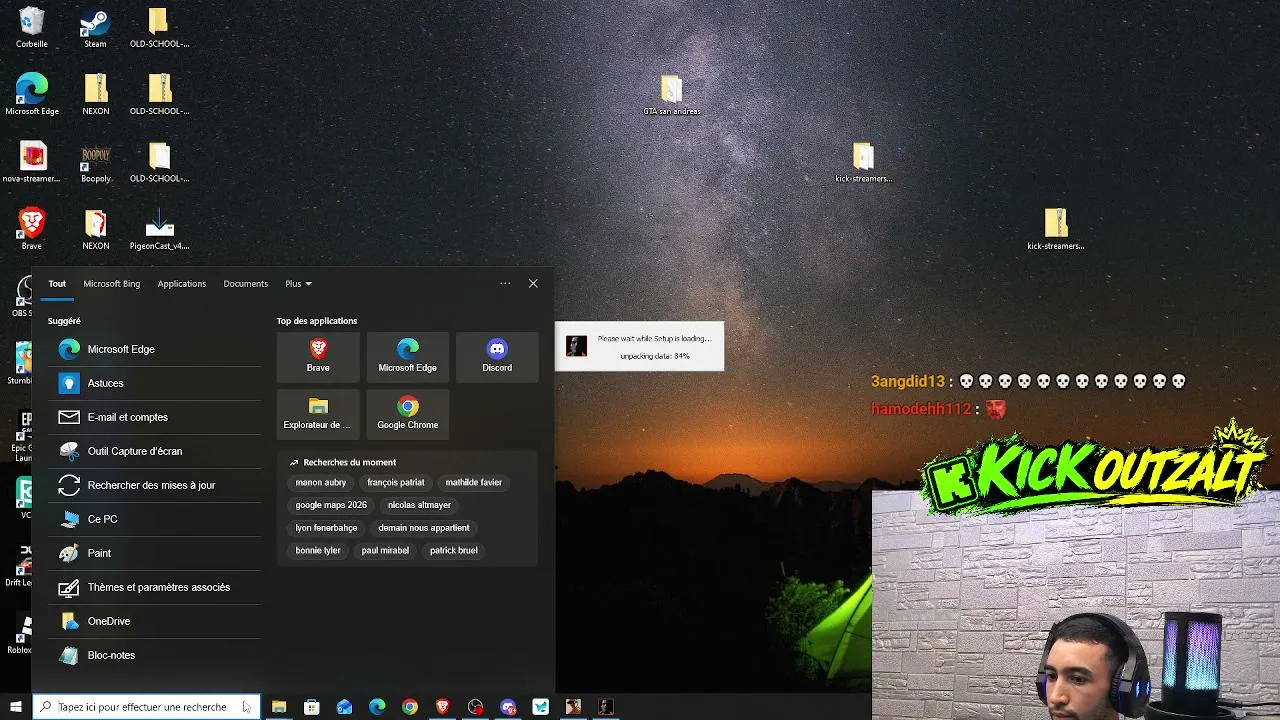Open File Explorer from the taskbar
Screen dimensions: 1280x720
[x=279, y=707]
